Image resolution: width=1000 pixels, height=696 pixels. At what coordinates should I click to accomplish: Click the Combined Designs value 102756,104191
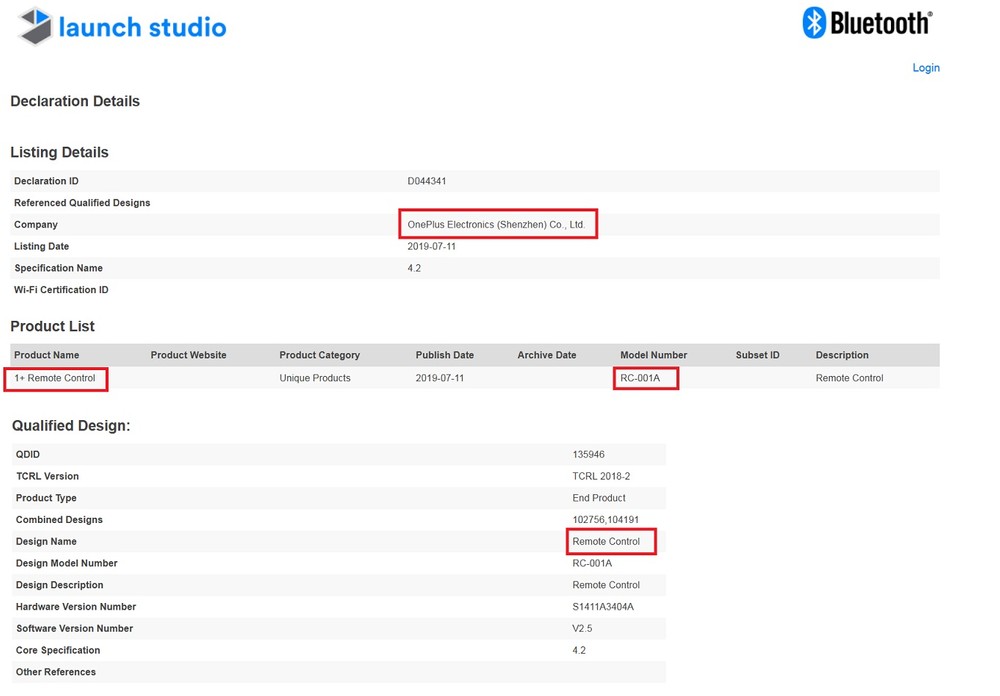(605, 520)
